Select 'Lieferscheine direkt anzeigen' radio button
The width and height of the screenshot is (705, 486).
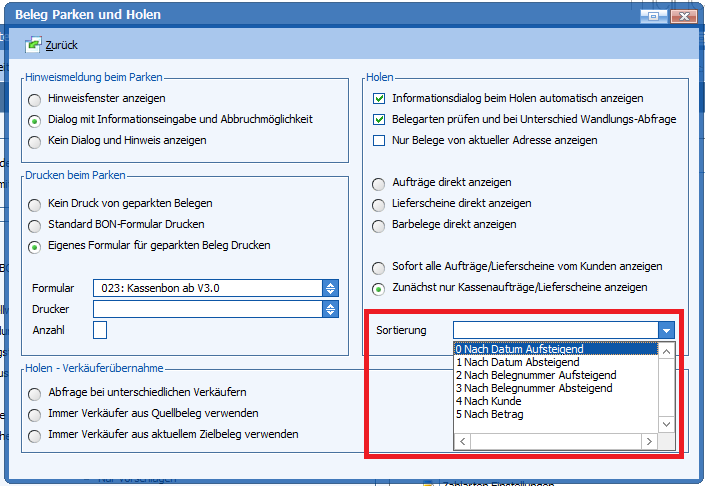point(379,204)
